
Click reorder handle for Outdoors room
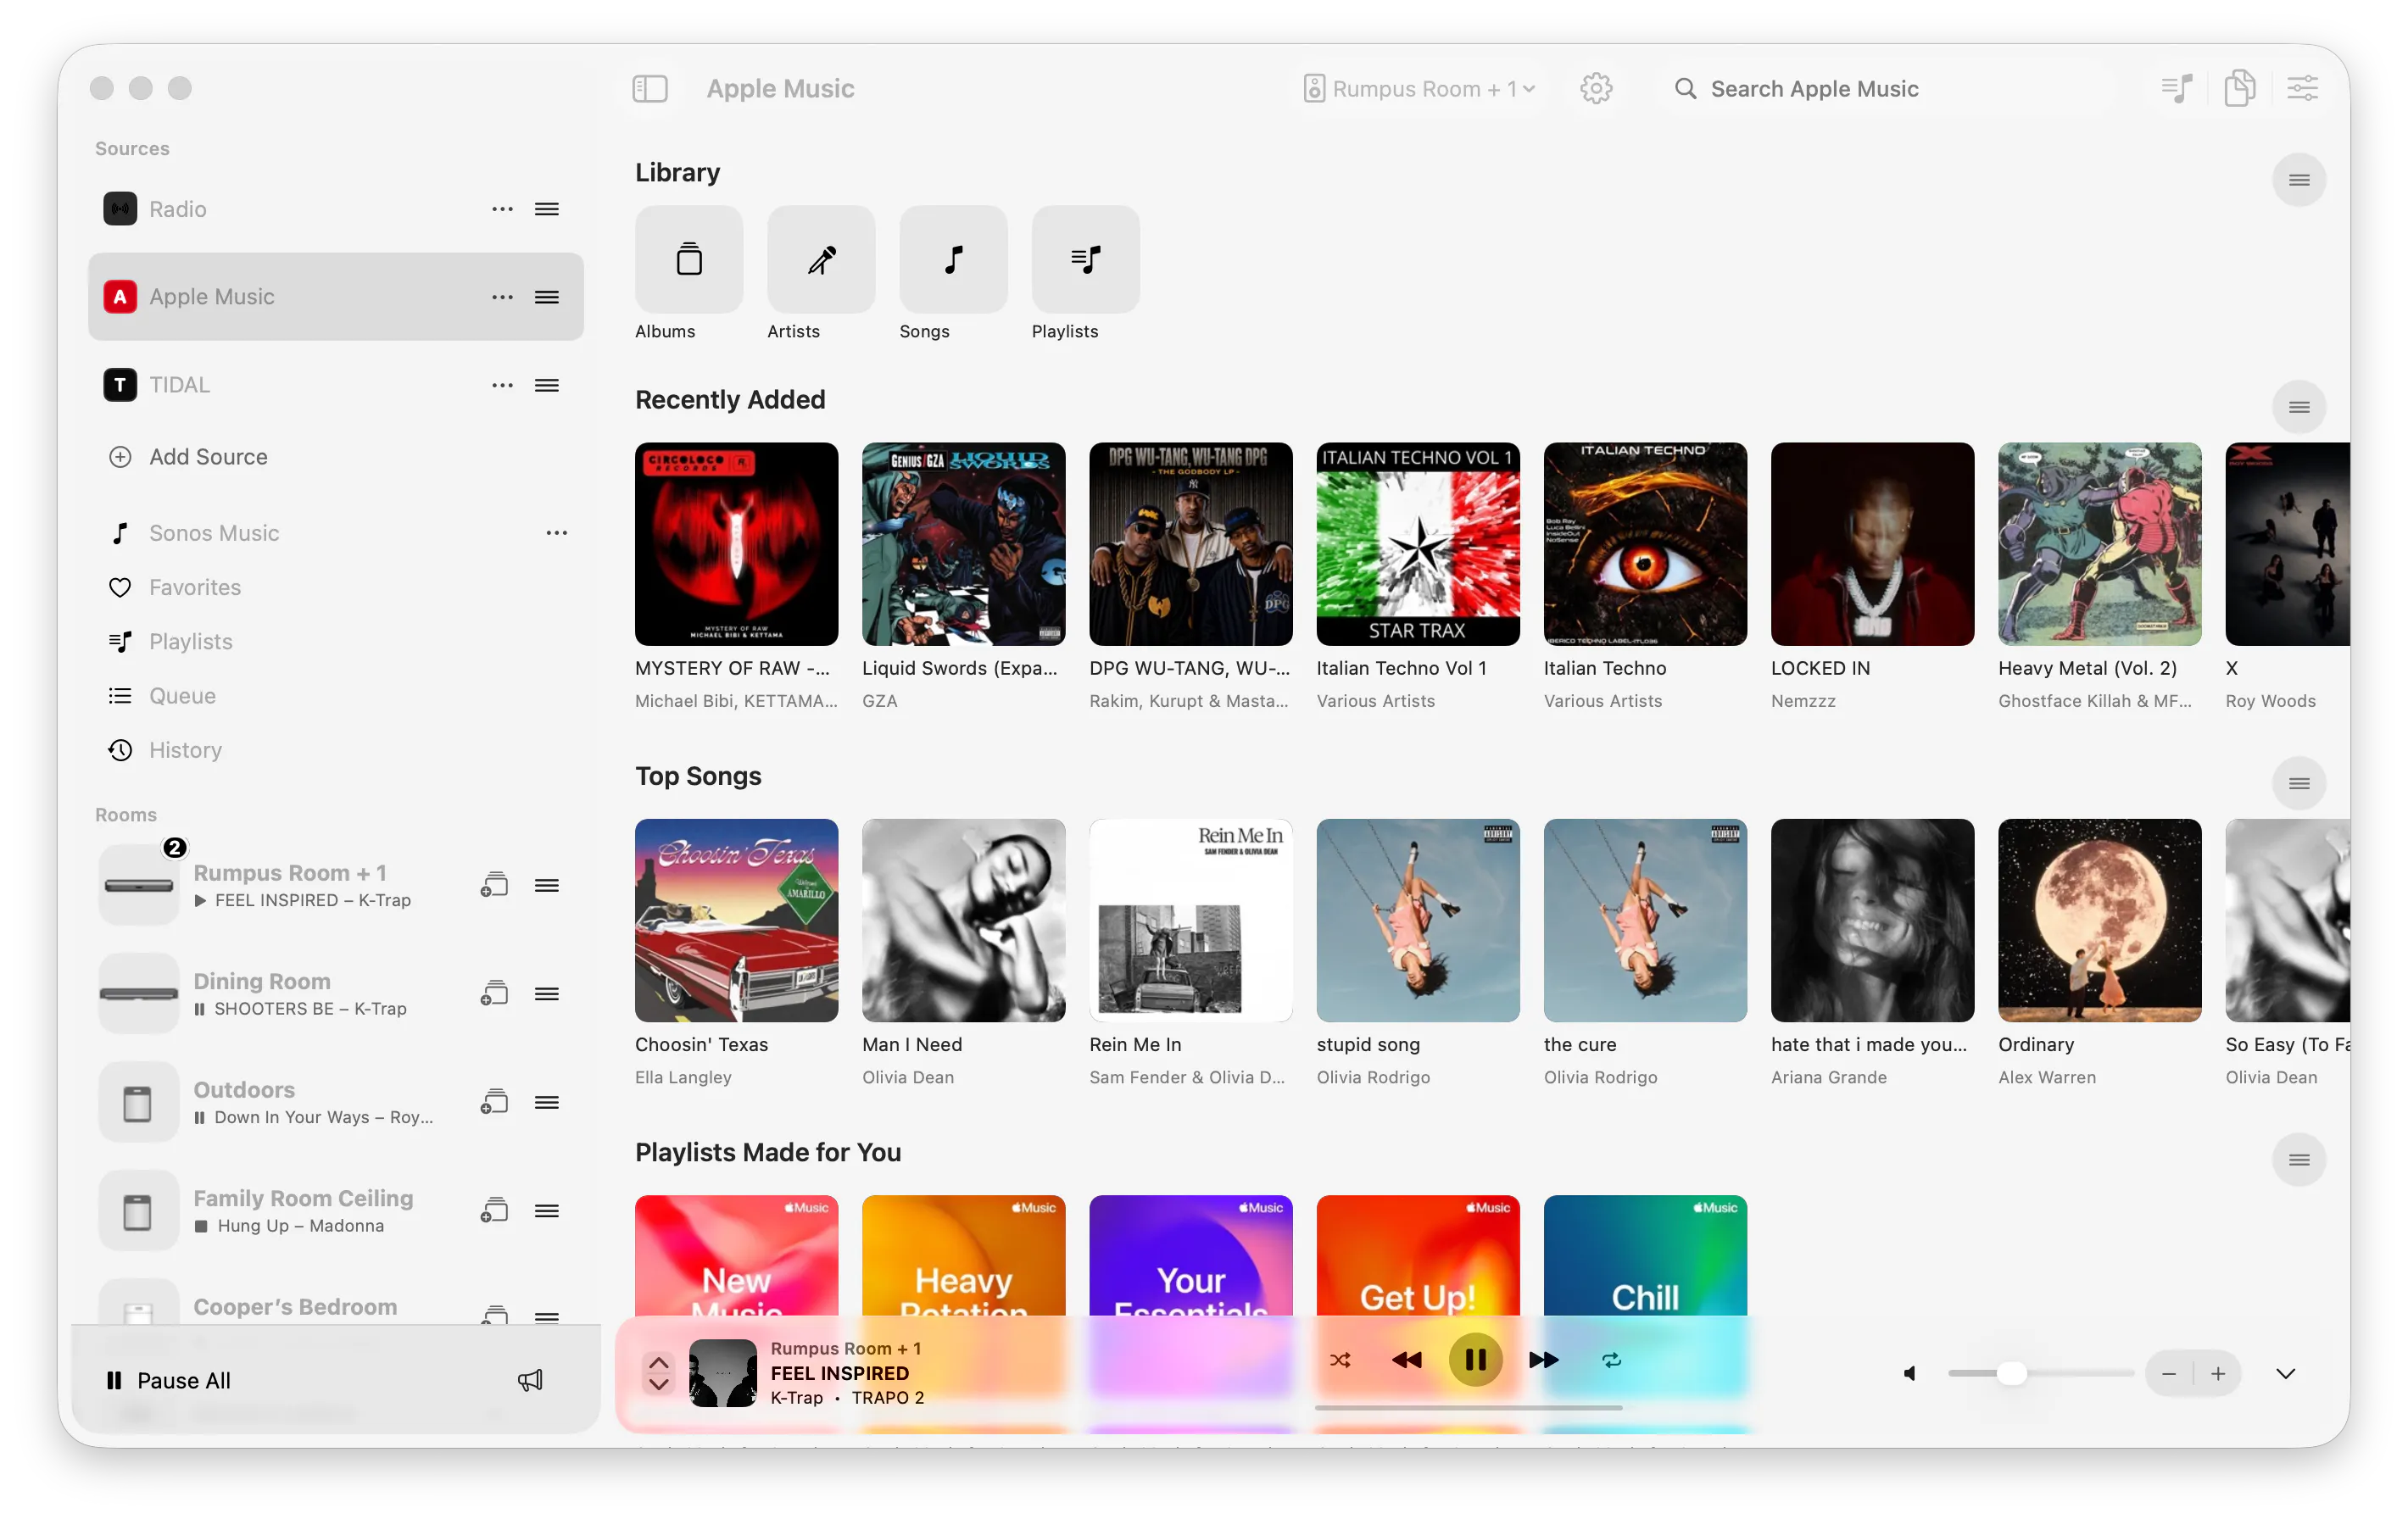(546, 1102)
